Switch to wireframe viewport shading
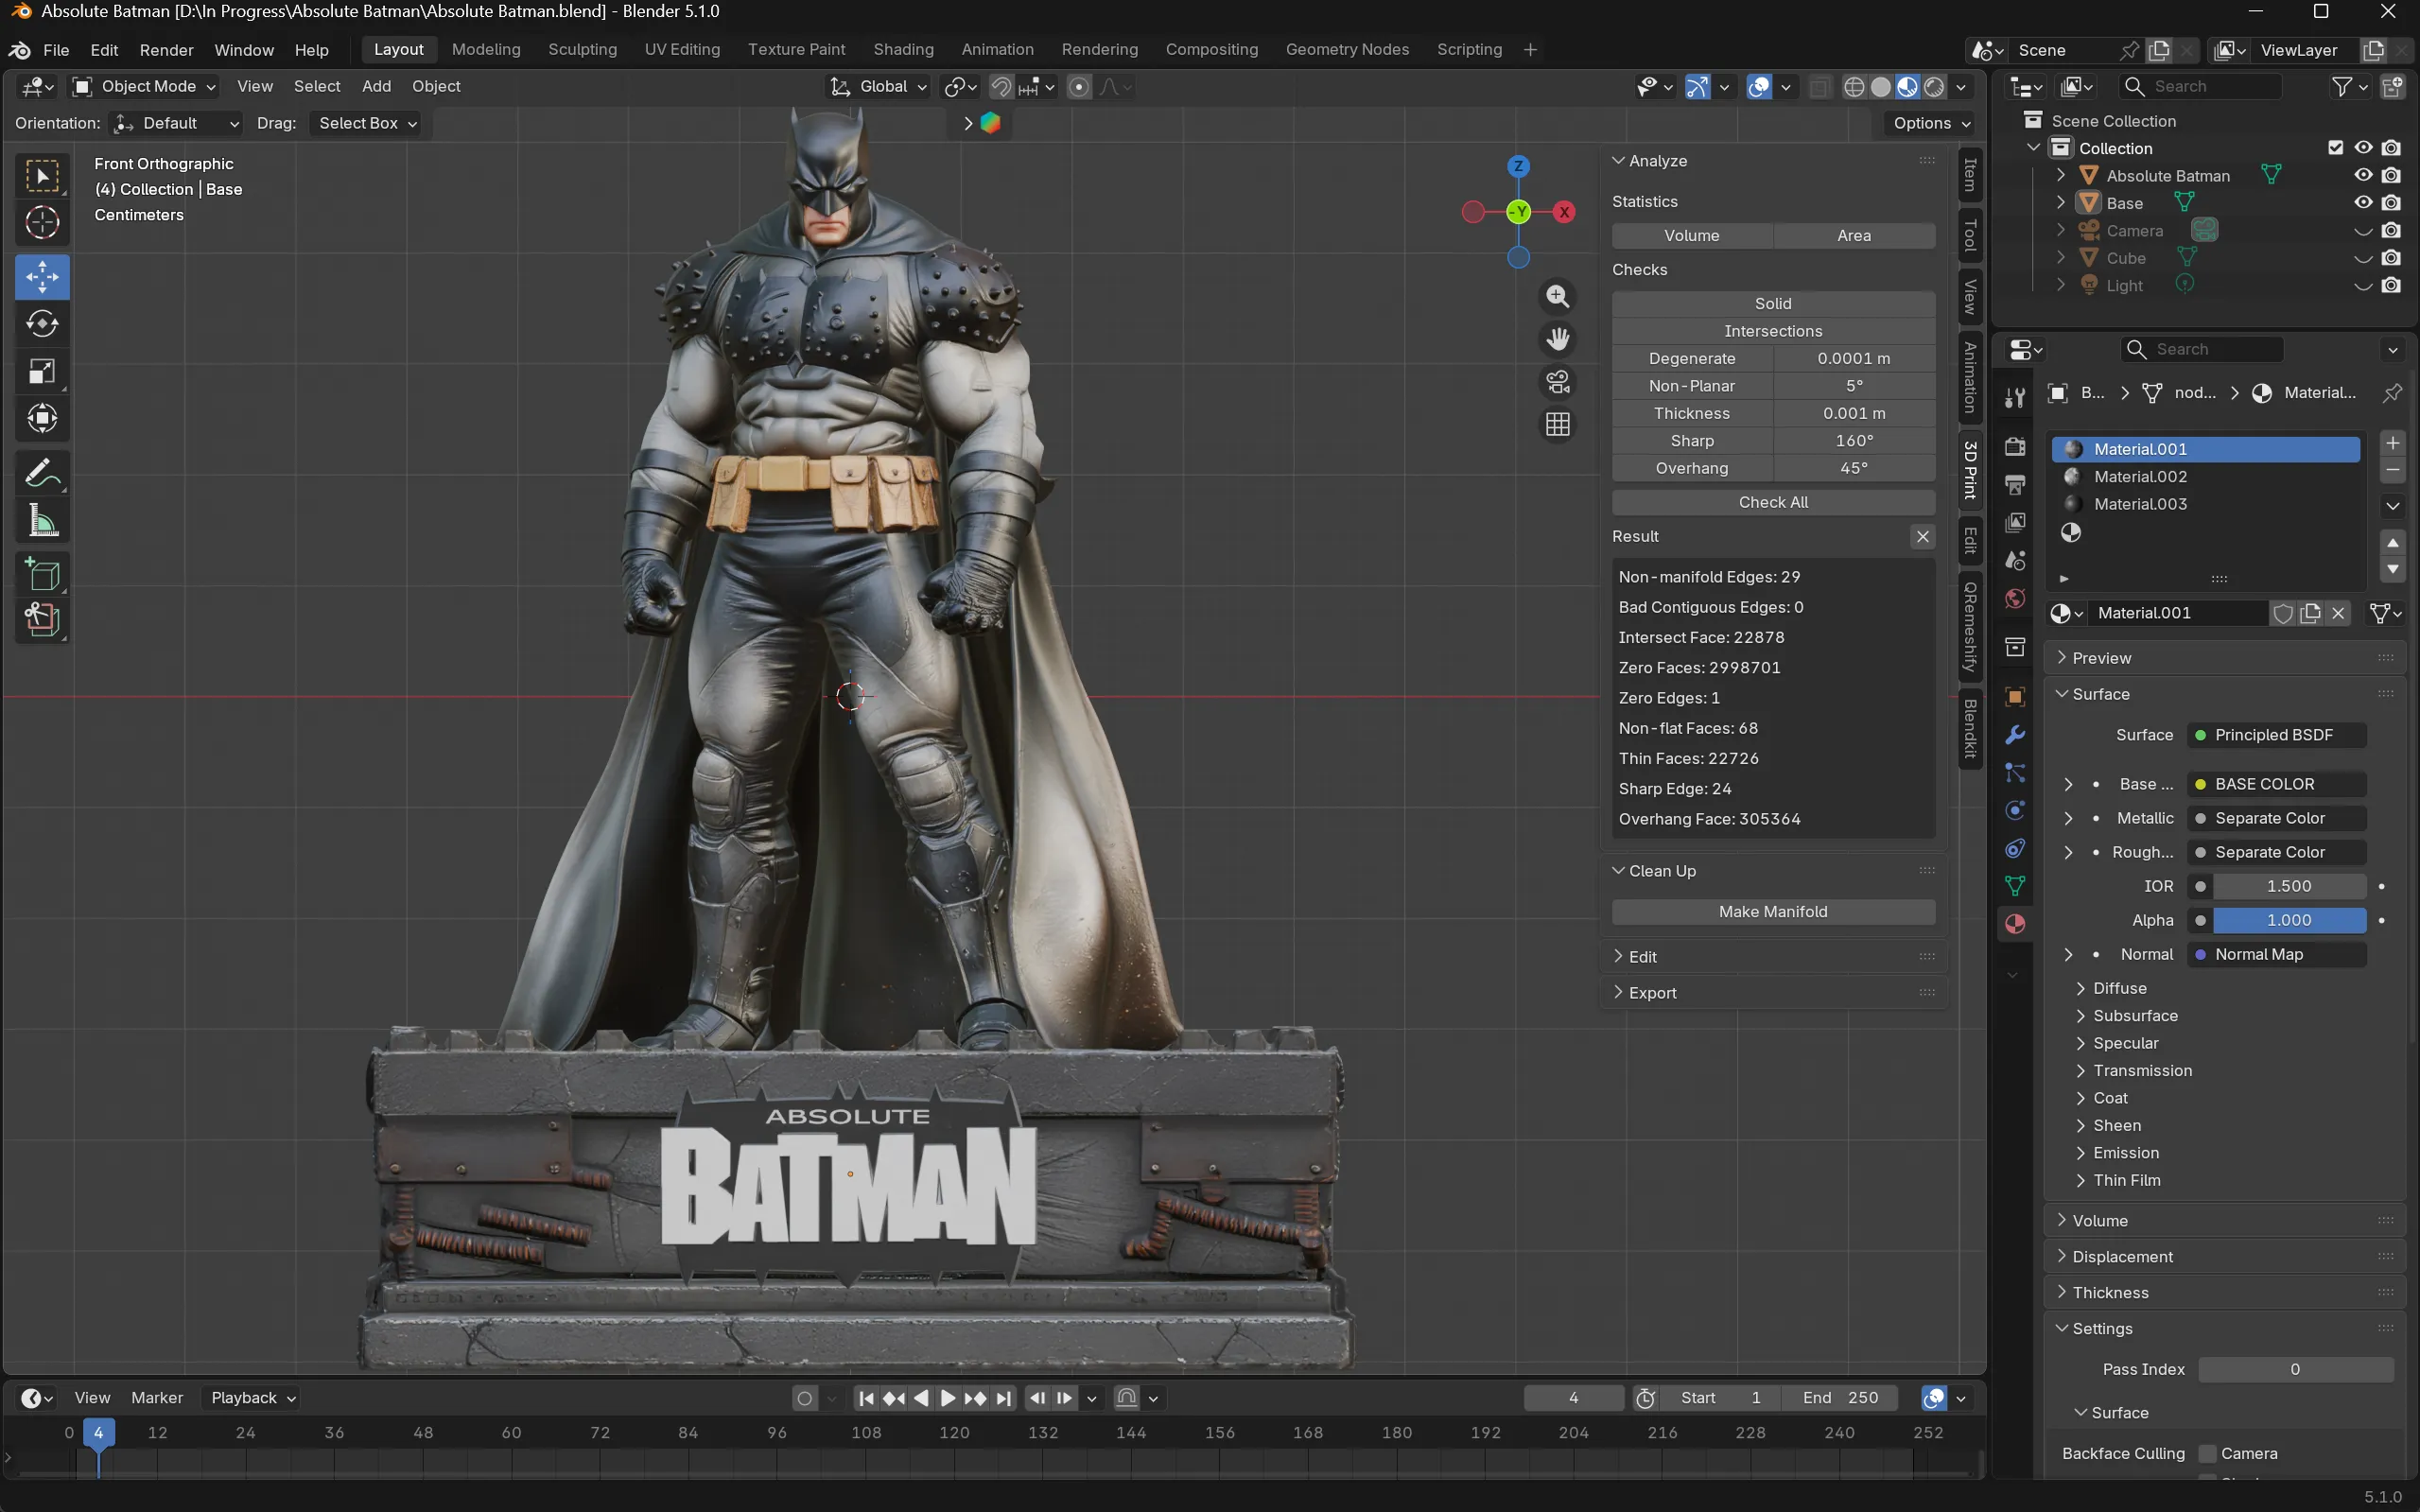 pyautogui.click(x=1853, y=87)
